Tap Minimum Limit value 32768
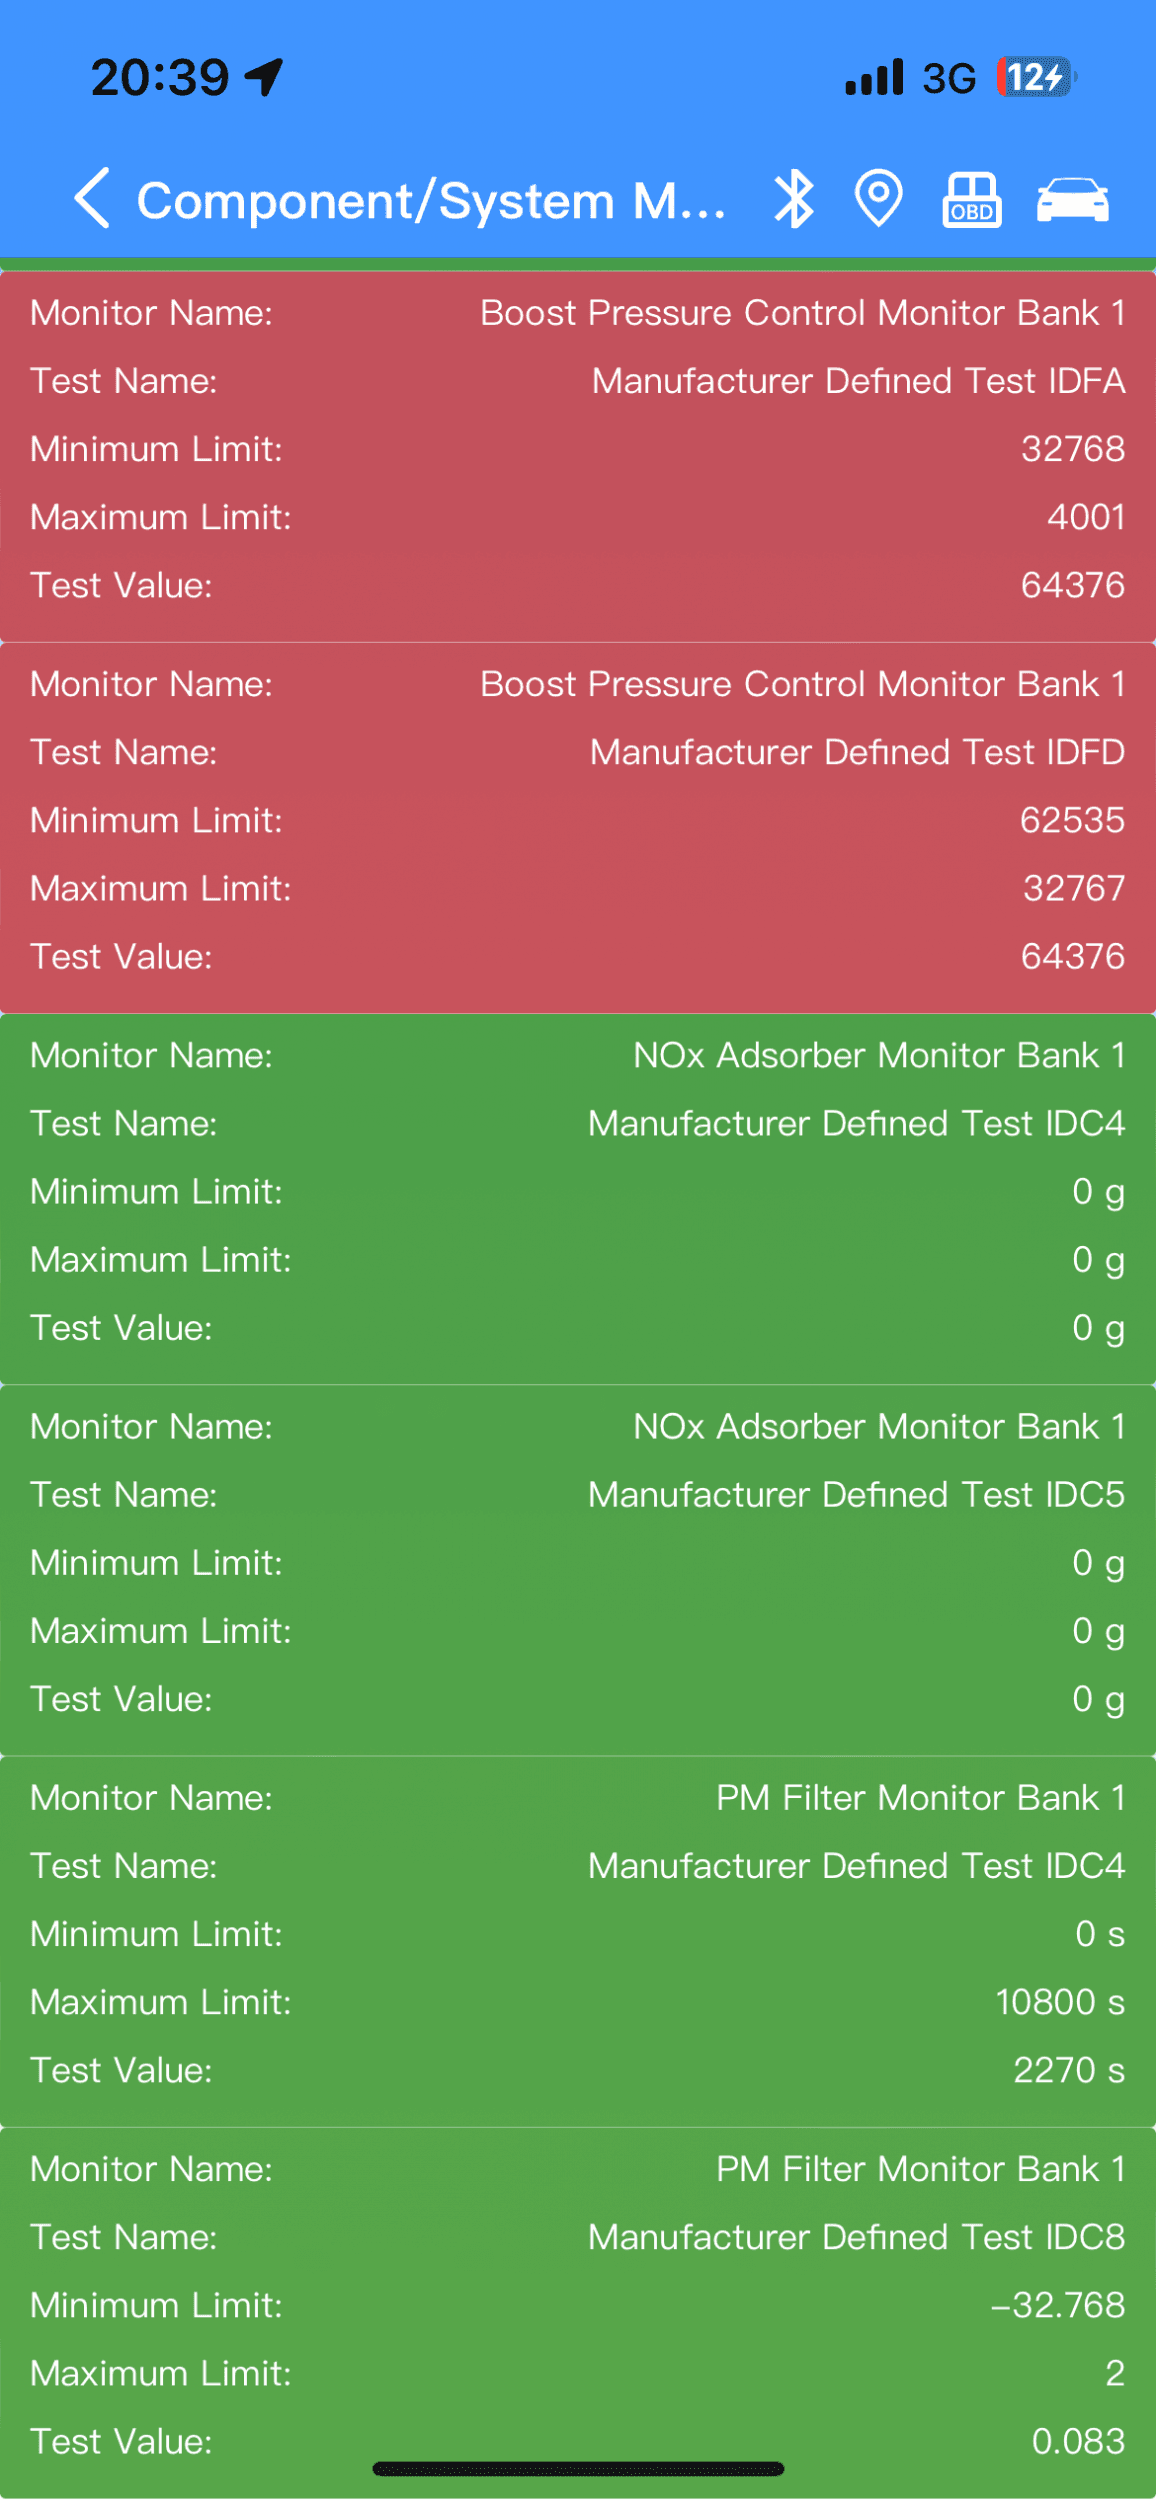This screenshot has height=2500, width=1156. (x=1073, y=449)
